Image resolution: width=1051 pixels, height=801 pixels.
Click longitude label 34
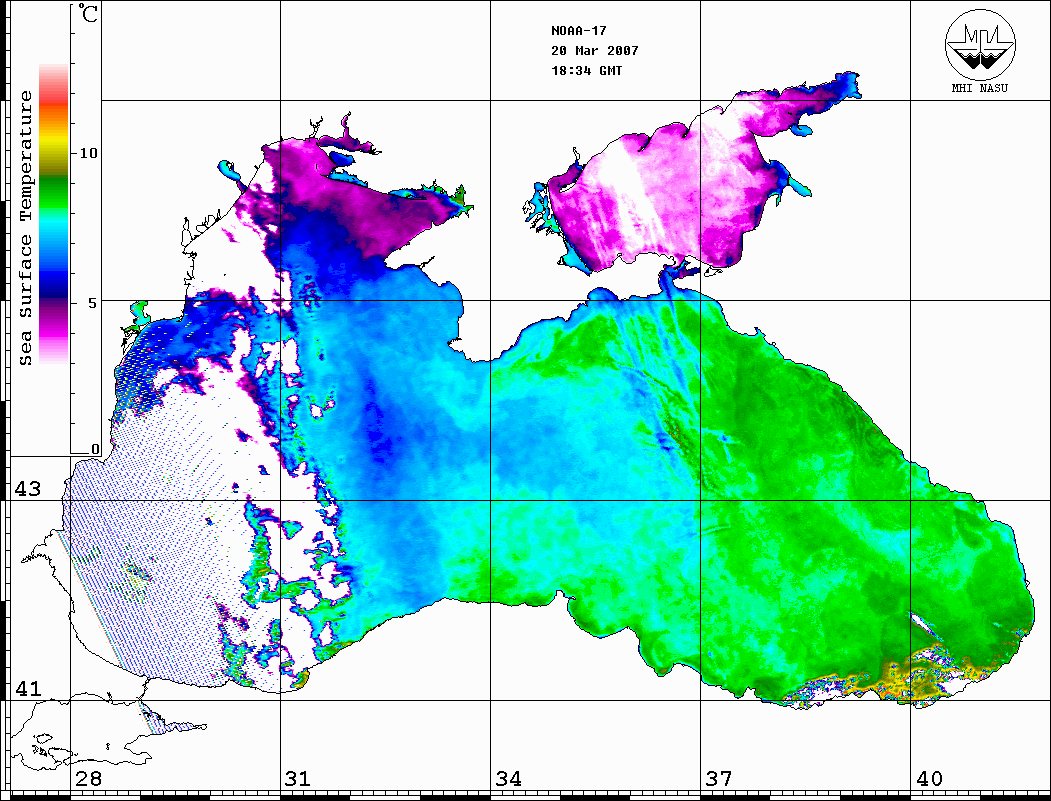[x=508, y=779]
